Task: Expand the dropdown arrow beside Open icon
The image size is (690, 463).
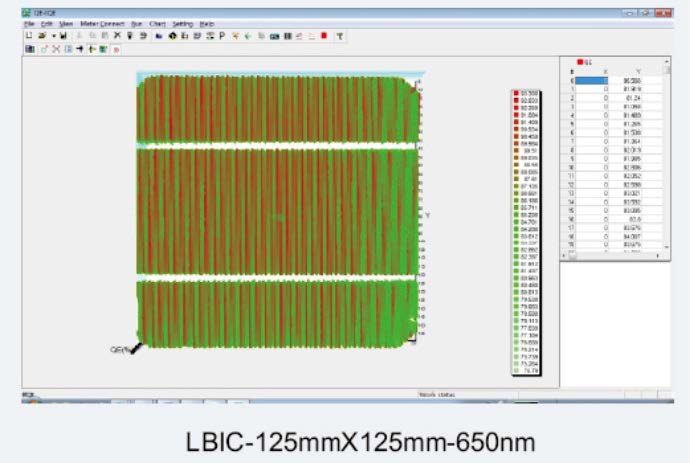Action: click(52, 35)
